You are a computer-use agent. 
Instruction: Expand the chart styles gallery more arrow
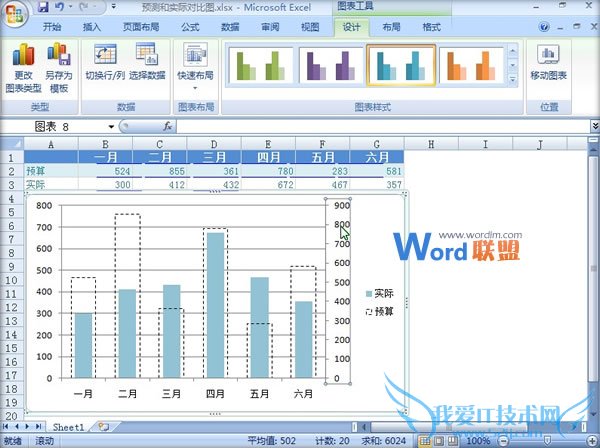(513, 80)
